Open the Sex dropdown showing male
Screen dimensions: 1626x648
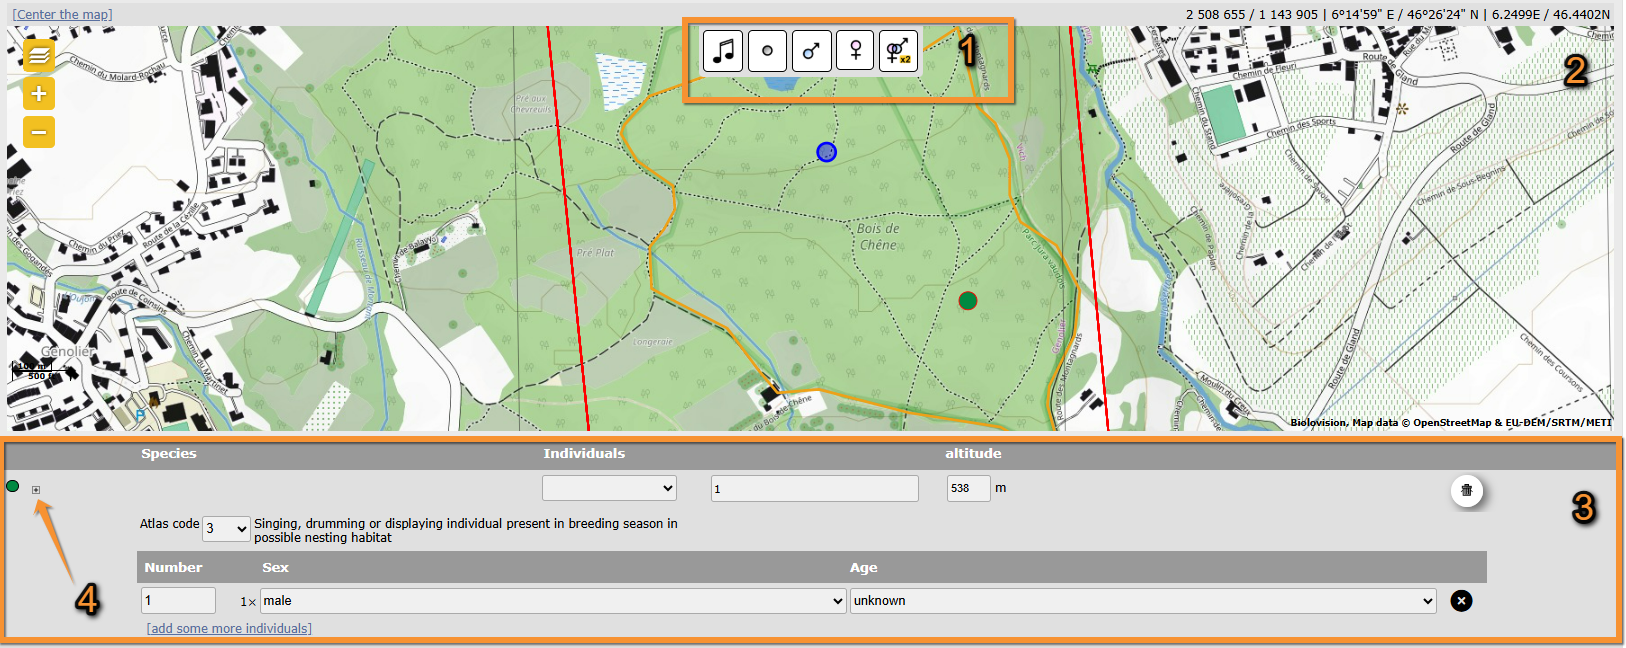point(553,601)
